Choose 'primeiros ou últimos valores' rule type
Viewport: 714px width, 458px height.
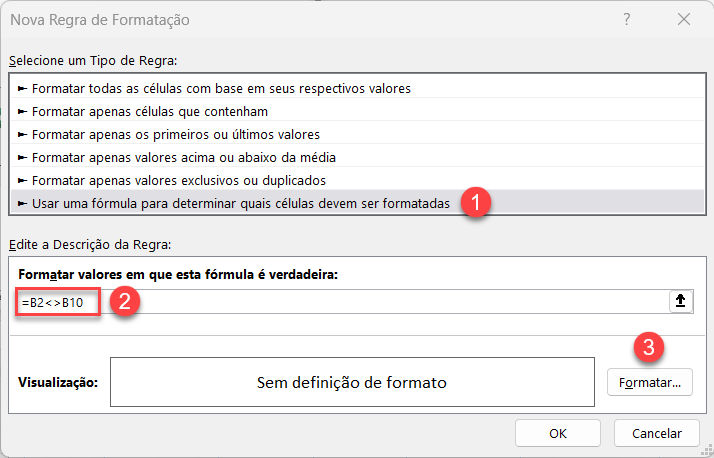tap(357, 134)
